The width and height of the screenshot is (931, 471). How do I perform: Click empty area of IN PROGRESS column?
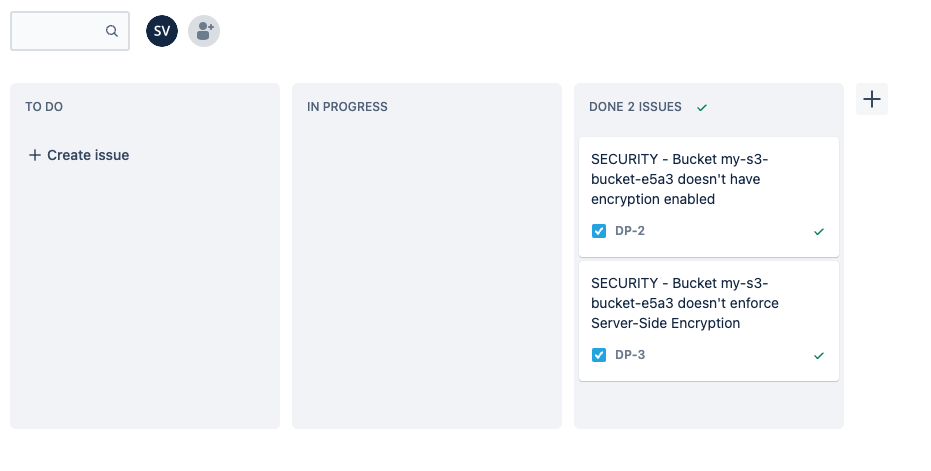click(x=426, y=280)
